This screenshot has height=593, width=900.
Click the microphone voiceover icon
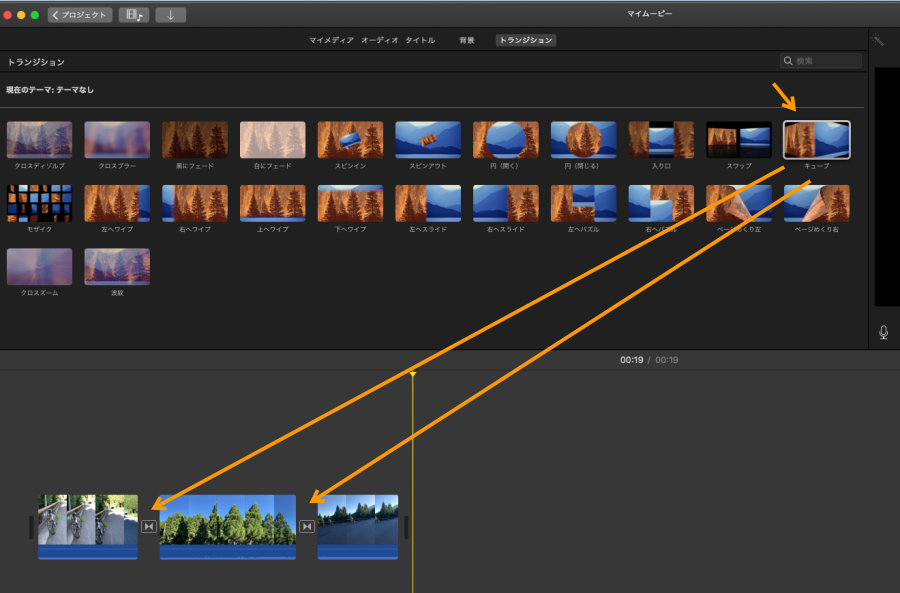[x=883, y=332]
